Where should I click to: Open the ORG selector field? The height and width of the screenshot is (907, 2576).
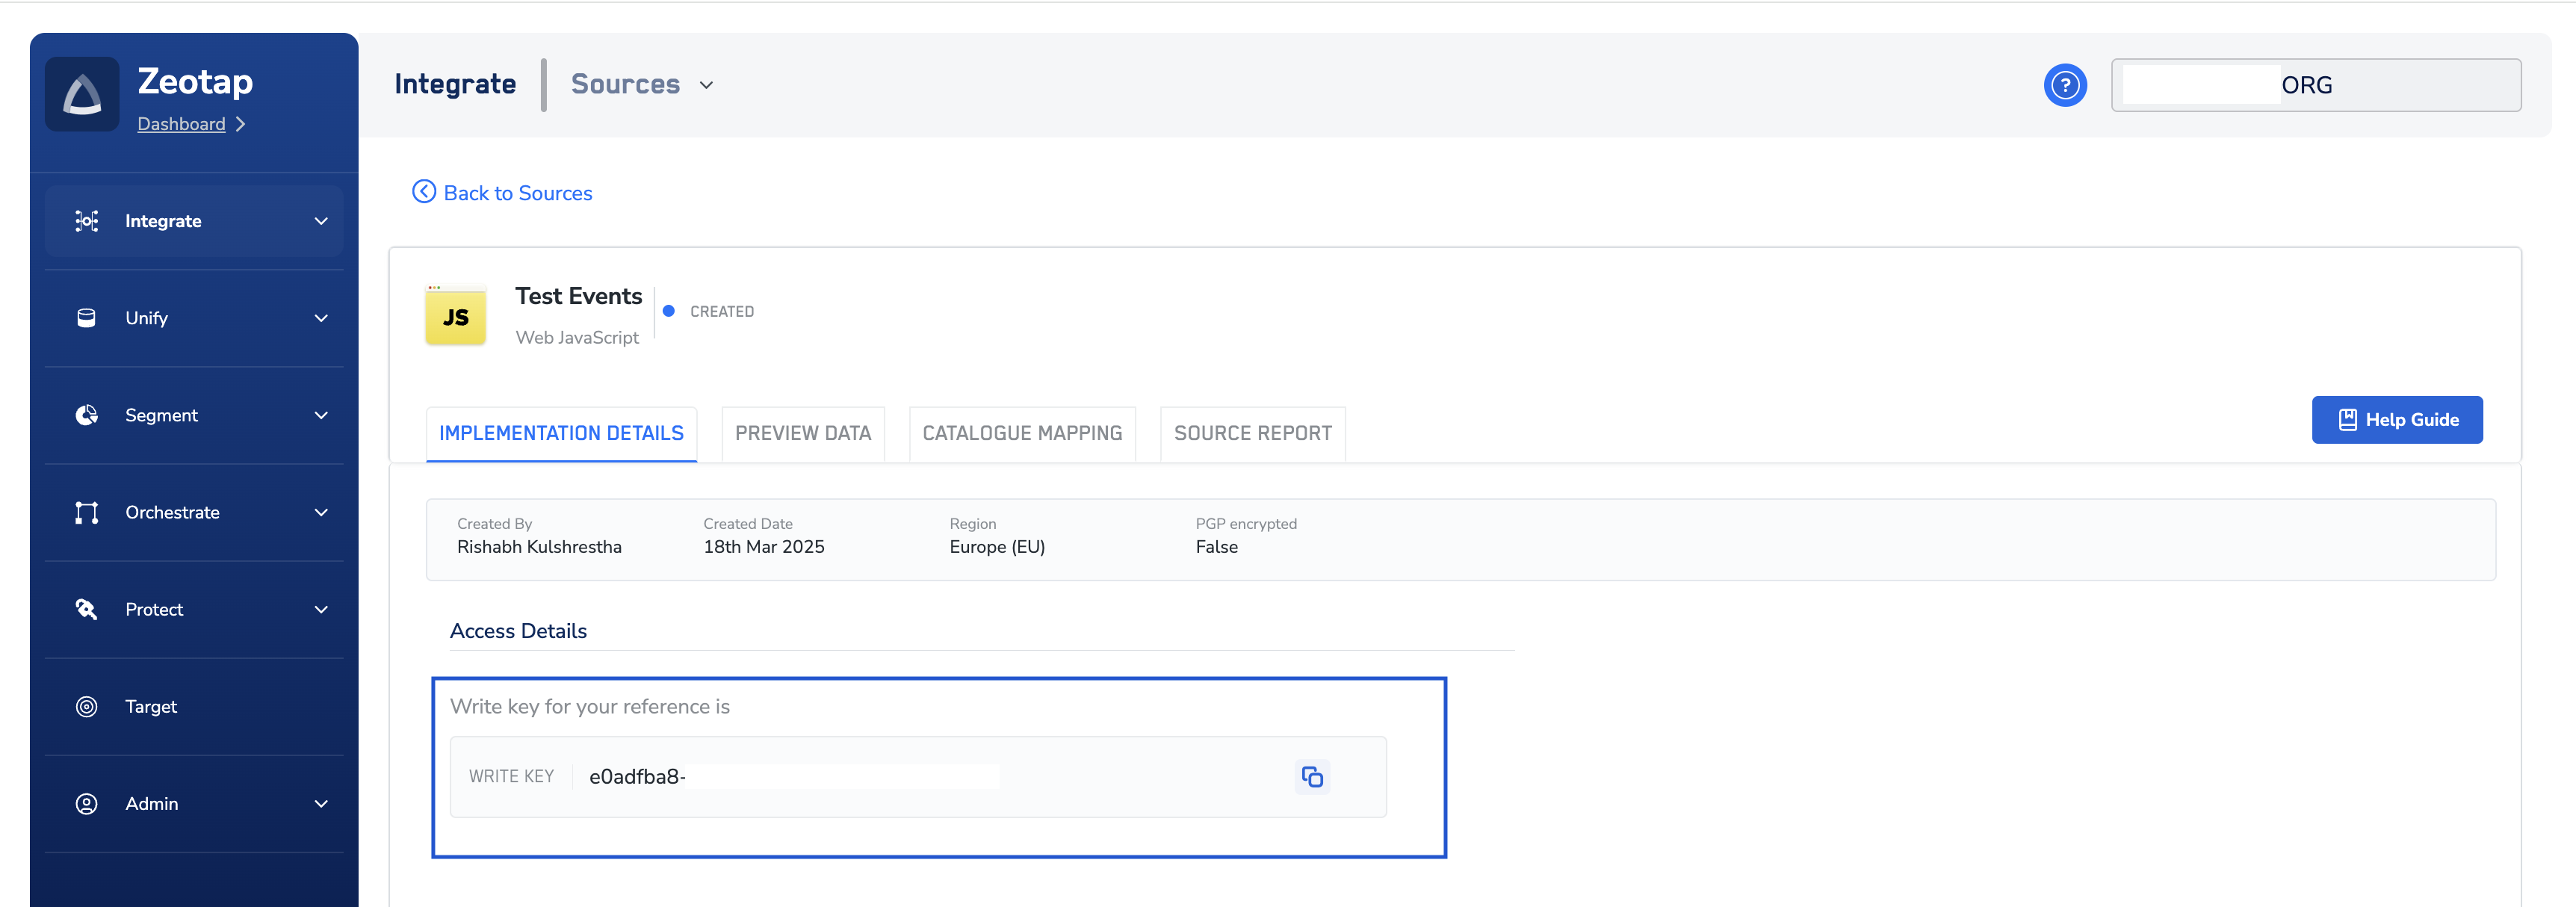coord(2315,85)
